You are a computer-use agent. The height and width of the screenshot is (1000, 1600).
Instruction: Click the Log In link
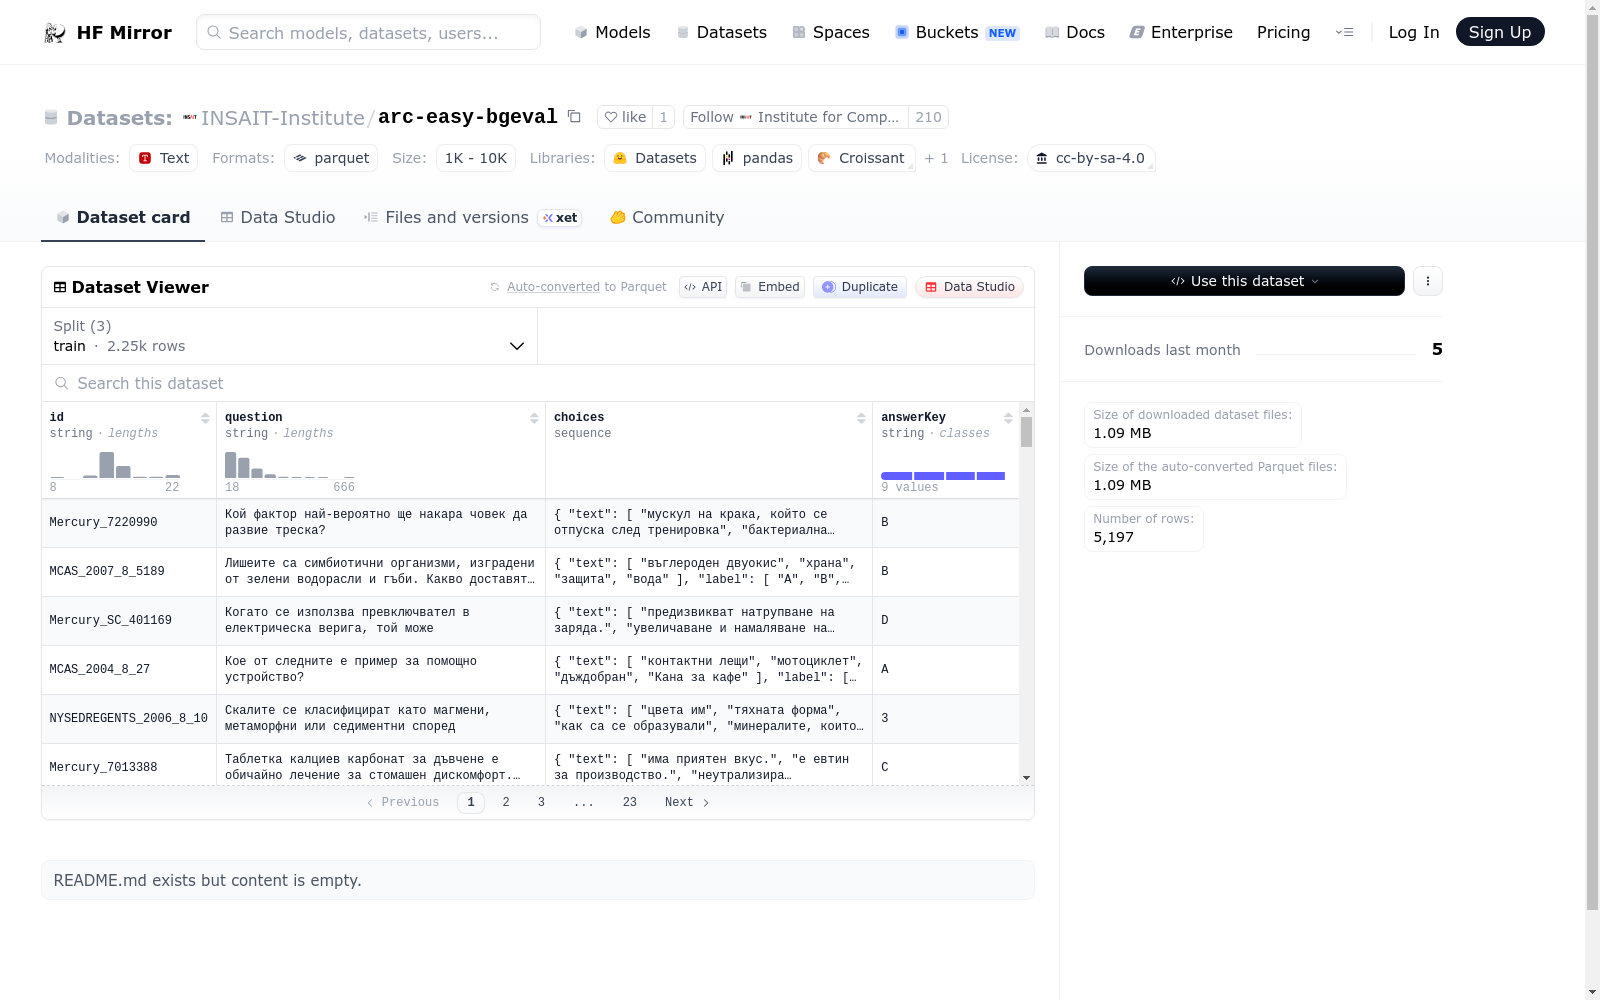(1414, 32)
